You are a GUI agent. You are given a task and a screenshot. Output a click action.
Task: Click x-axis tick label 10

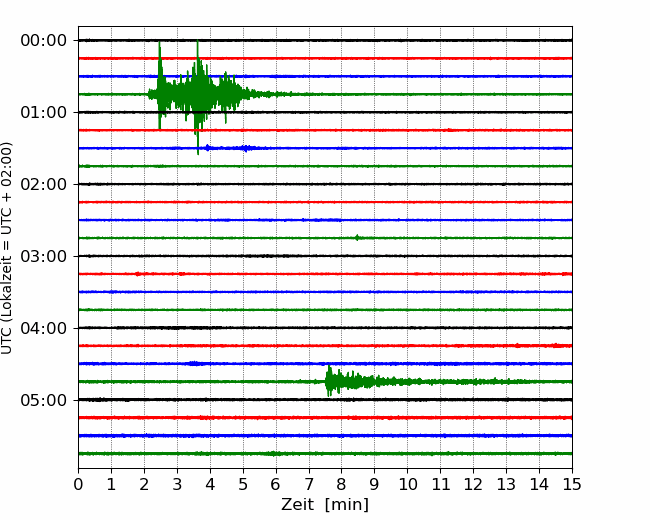pos(407,484)
